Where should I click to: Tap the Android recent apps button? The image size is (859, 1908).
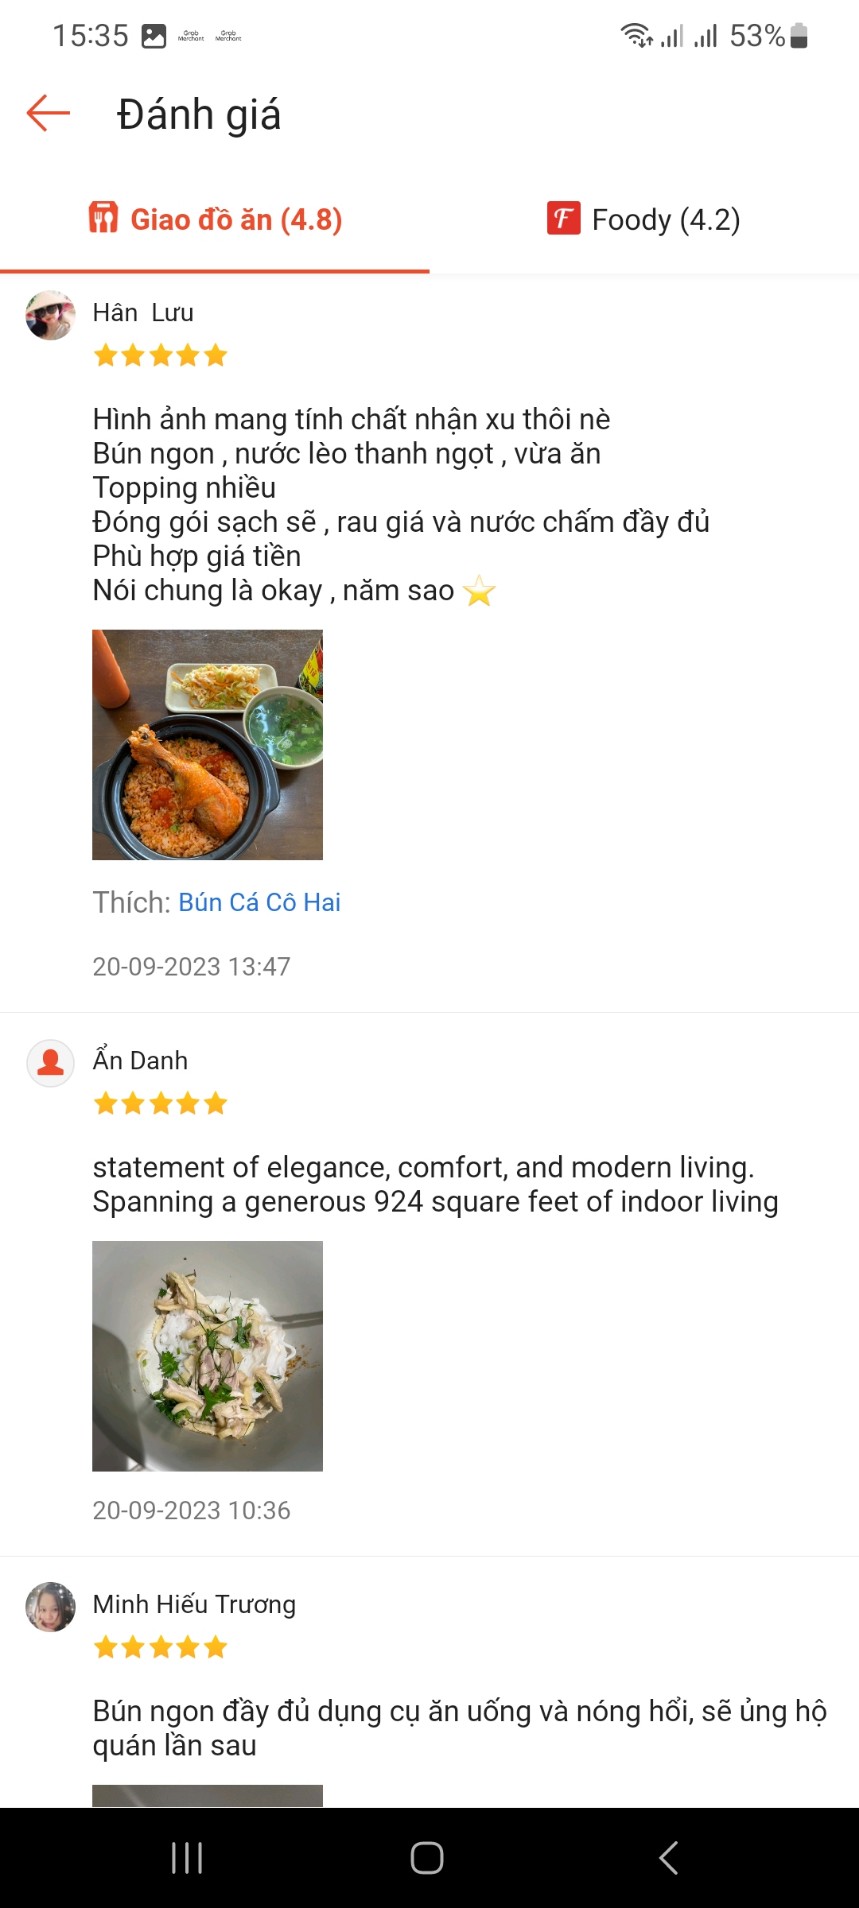(187, 1857)
